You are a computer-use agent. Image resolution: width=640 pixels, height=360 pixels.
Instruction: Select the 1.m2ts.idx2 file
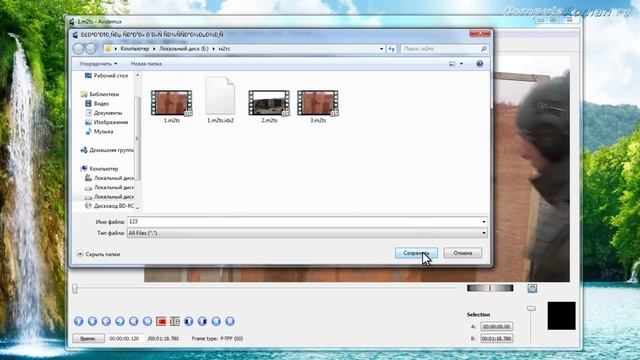click(x=220, y=100)
